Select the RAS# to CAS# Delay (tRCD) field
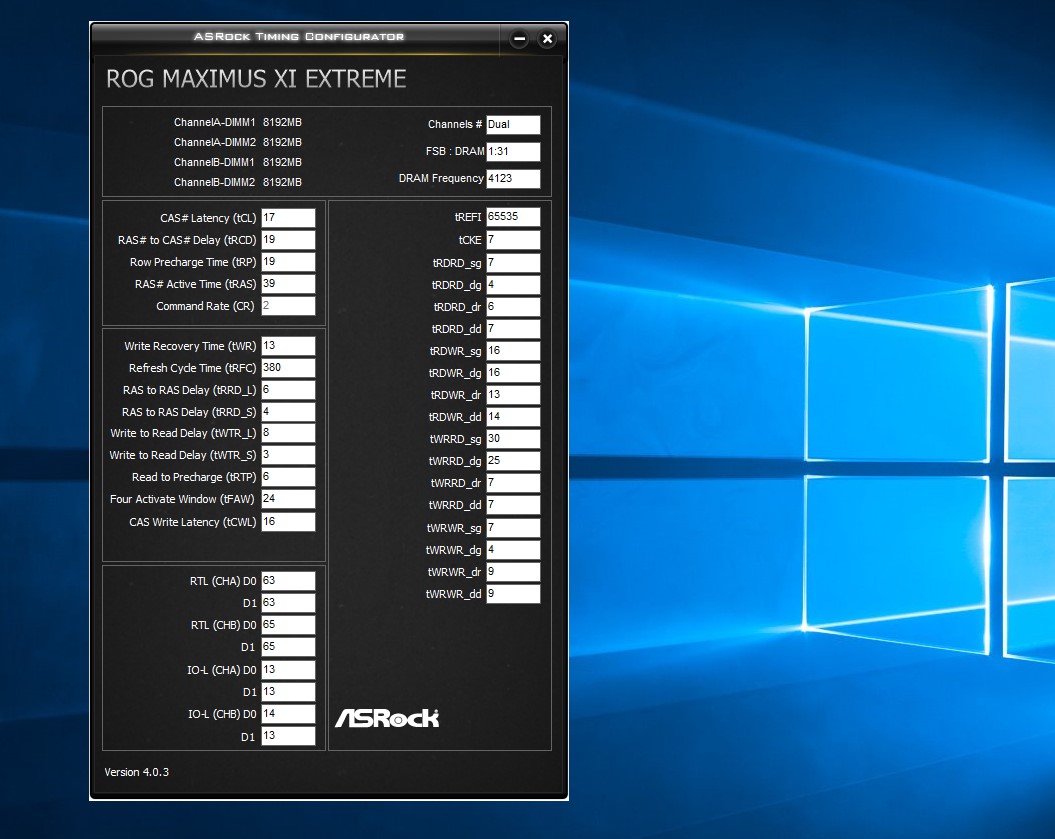This screenshot has width=1055, height=839. (x=288, y=240)
